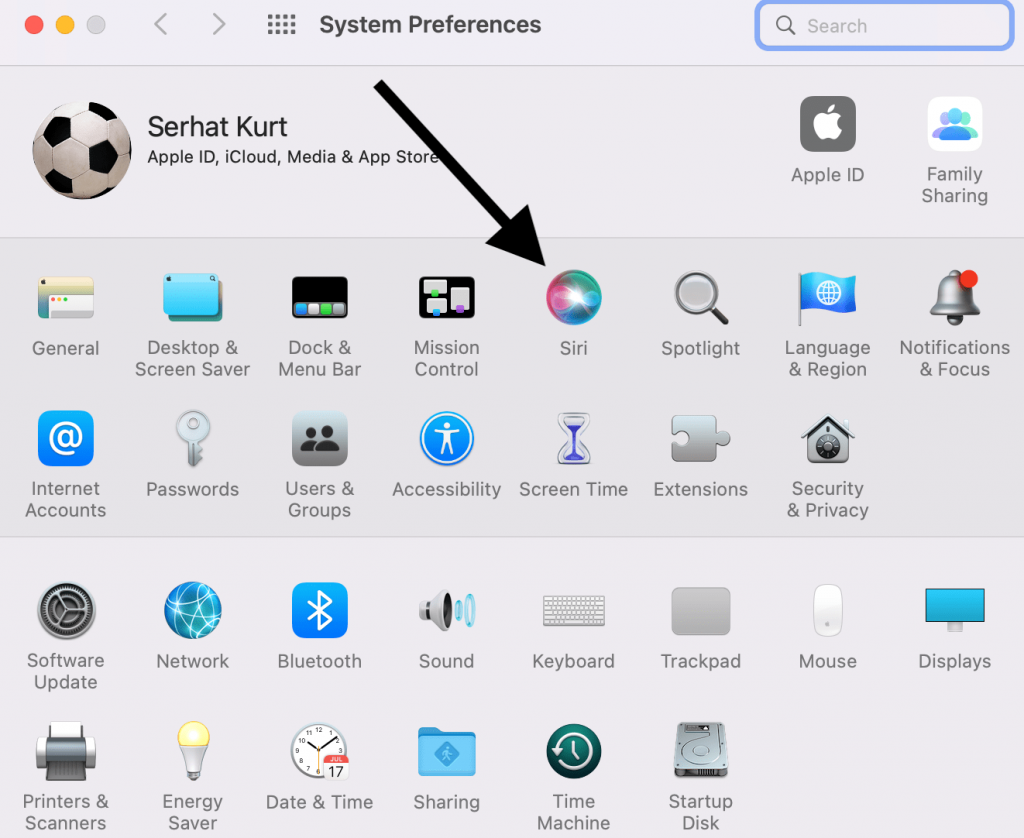Show all preferences grid button

(x=281, y=25)
